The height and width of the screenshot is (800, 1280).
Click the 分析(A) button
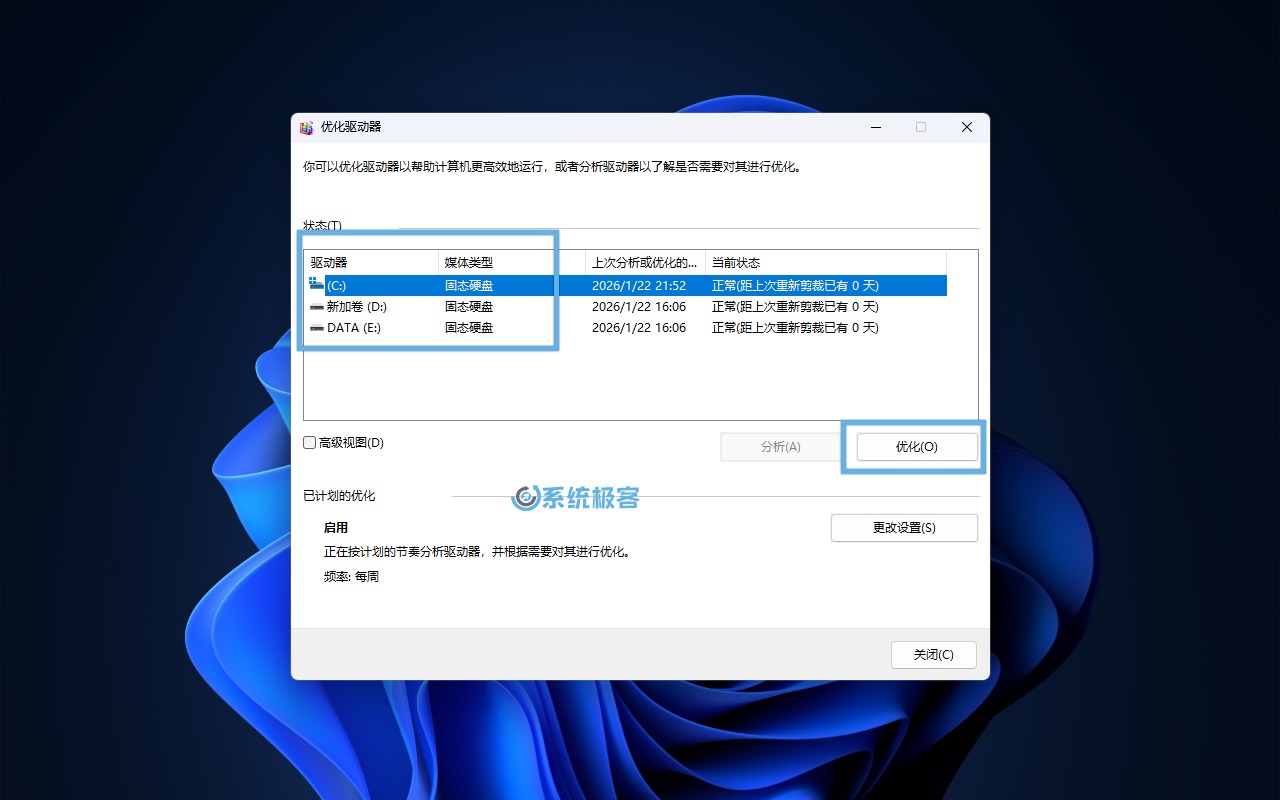pos(780,447)
